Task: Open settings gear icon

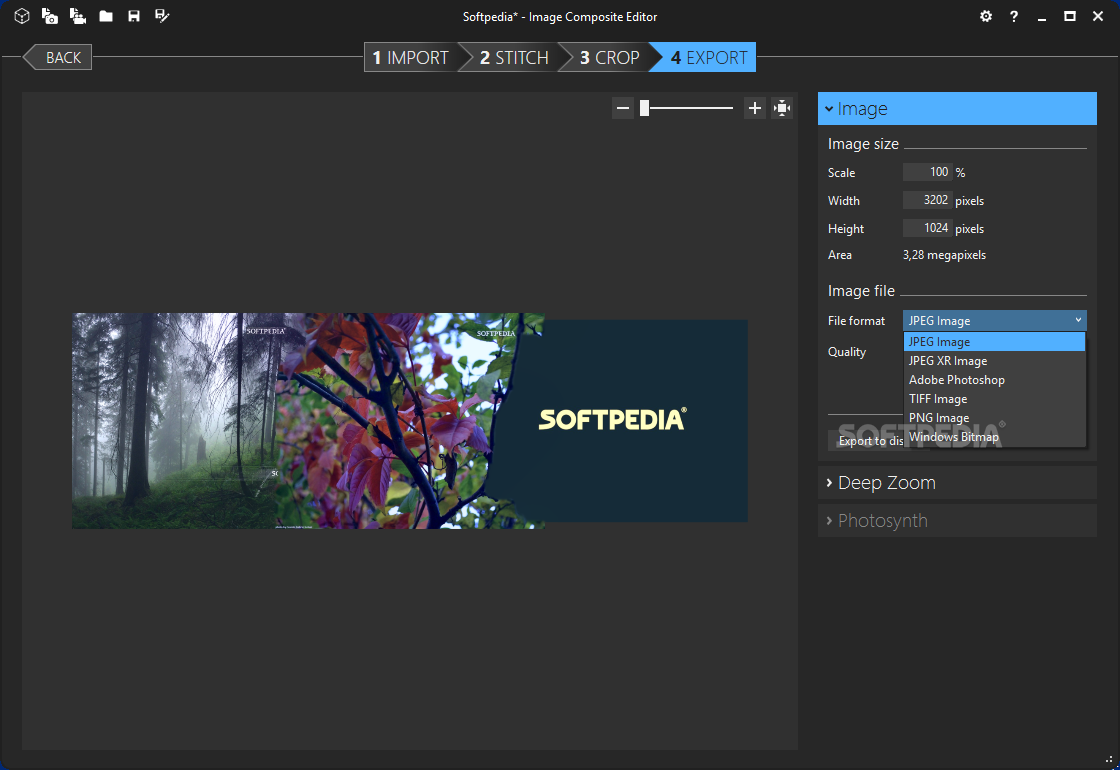Action: point(986,16)
